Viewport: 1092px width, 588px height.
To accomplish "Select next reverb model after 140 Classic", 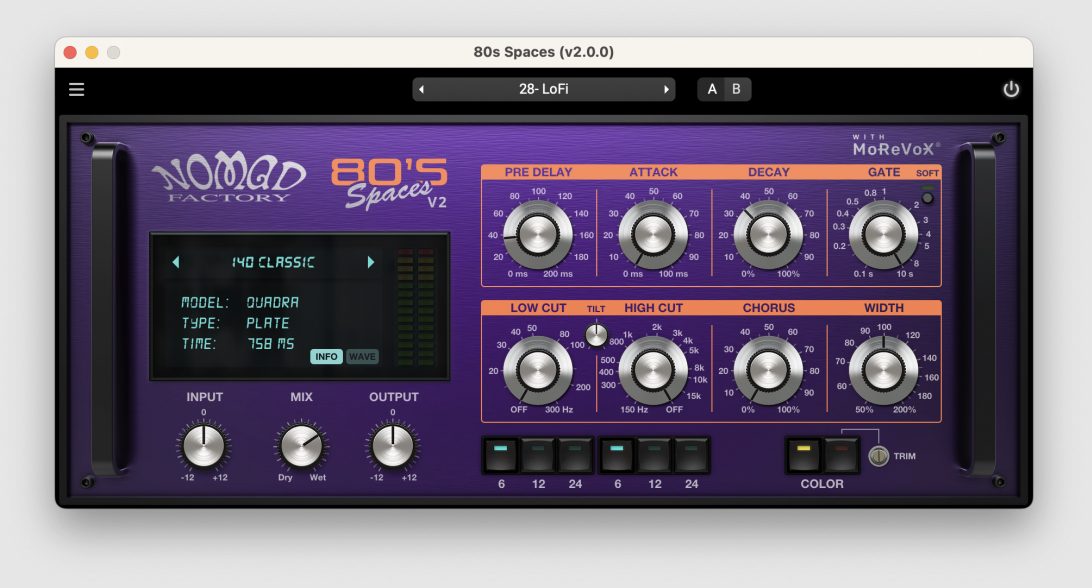I will click(370, 262).
